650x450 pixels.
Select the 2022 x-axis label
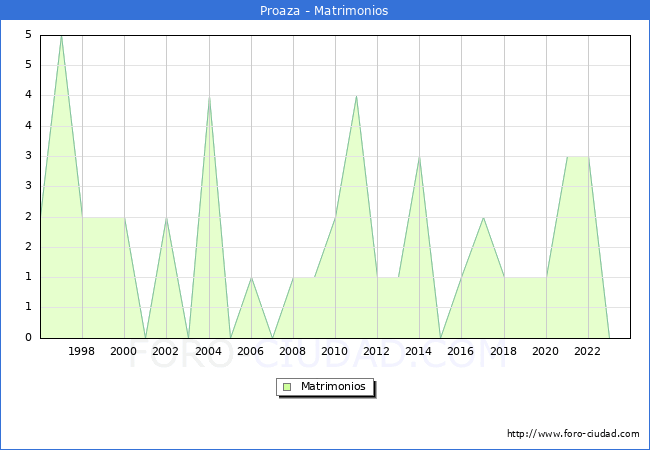[587, 351]
